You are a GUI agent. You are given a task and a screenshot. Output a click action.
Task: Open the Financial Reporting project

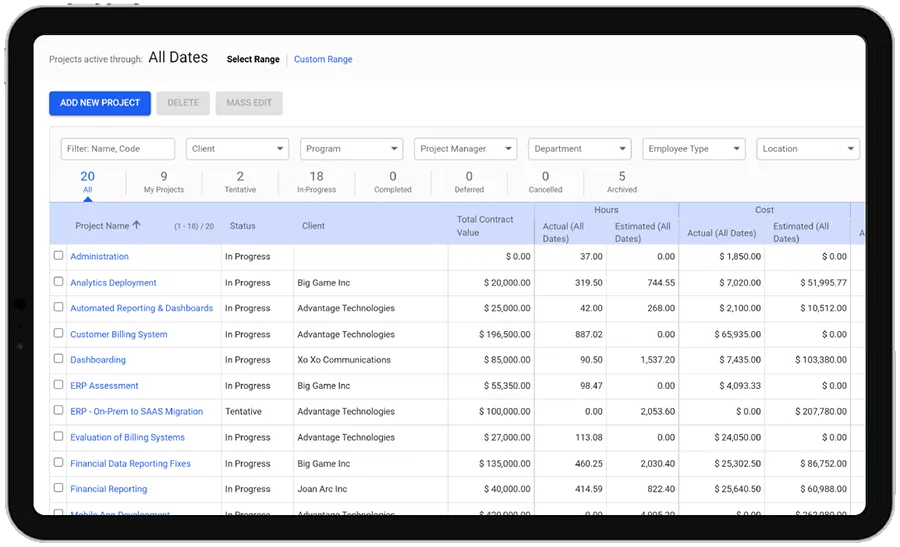tap(108, 489)
